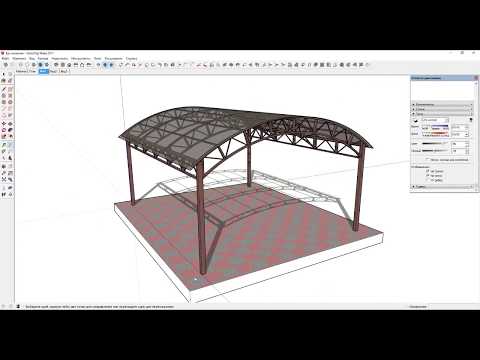Toggle the show shadows button in Shadows panel
Screen dimensions: 480x360
(415, 121)
